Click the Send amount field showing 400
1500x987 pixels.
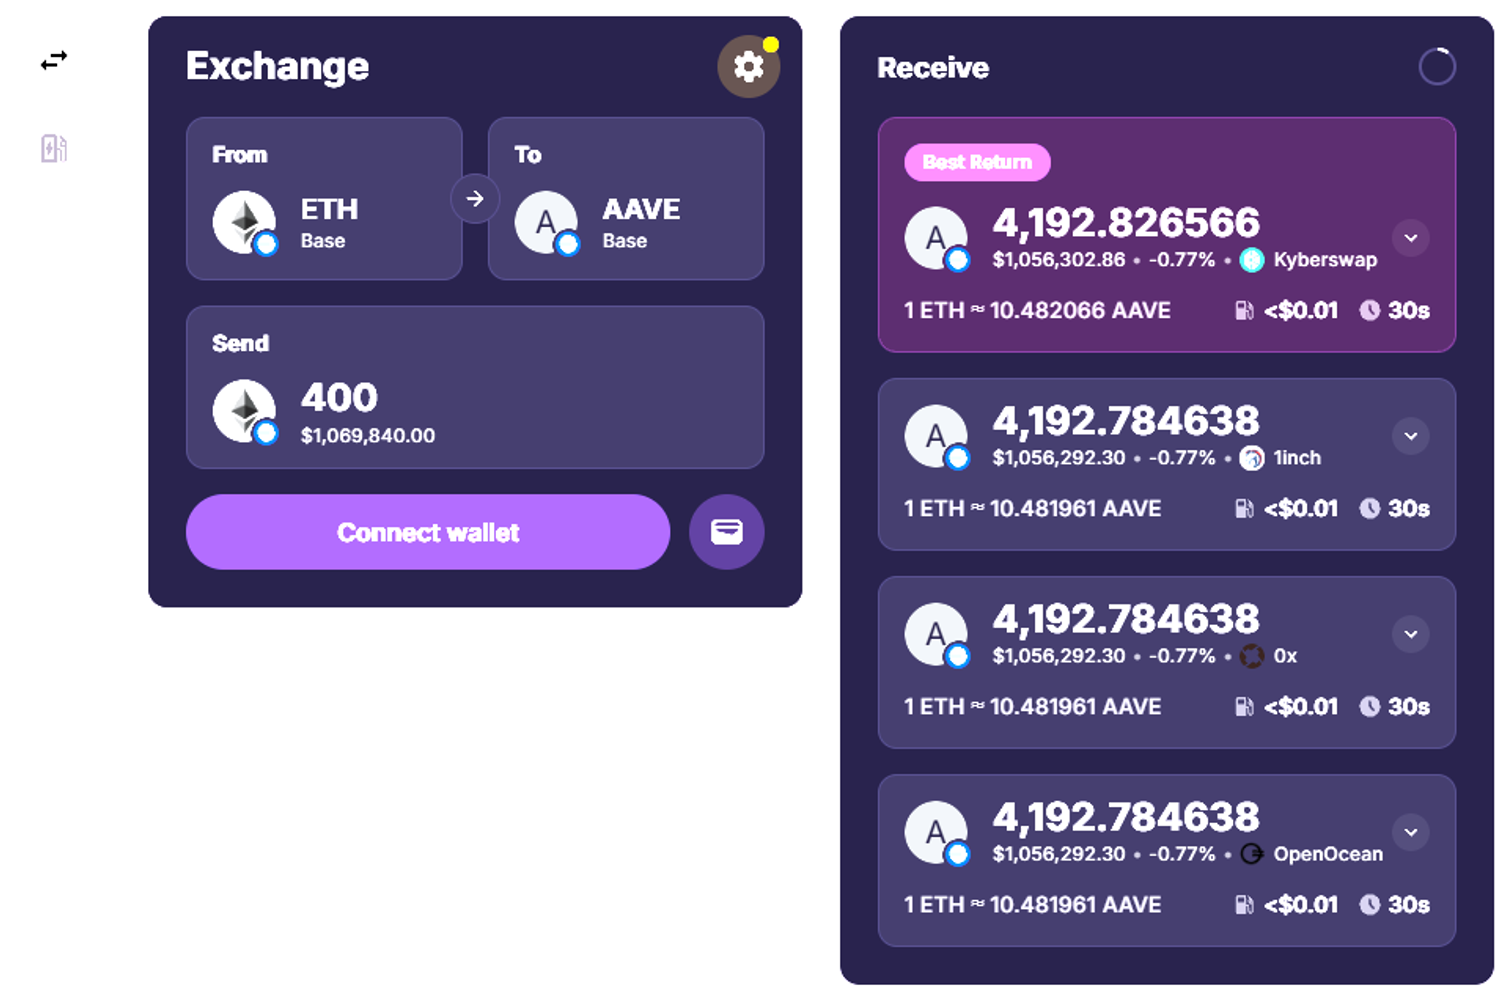click(475, 398)
